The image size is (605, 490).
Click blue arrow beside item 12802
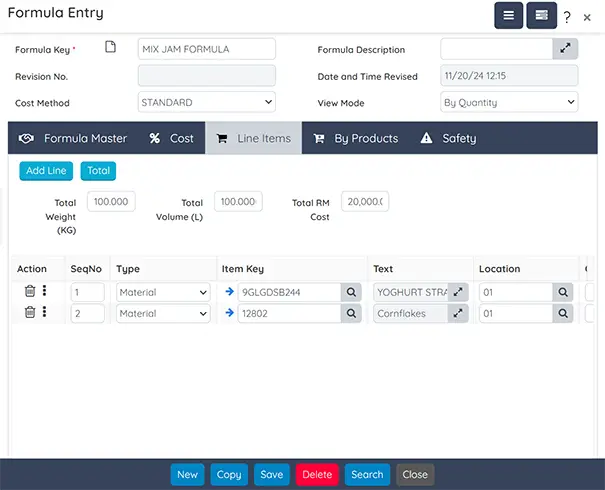click(229, 313)
